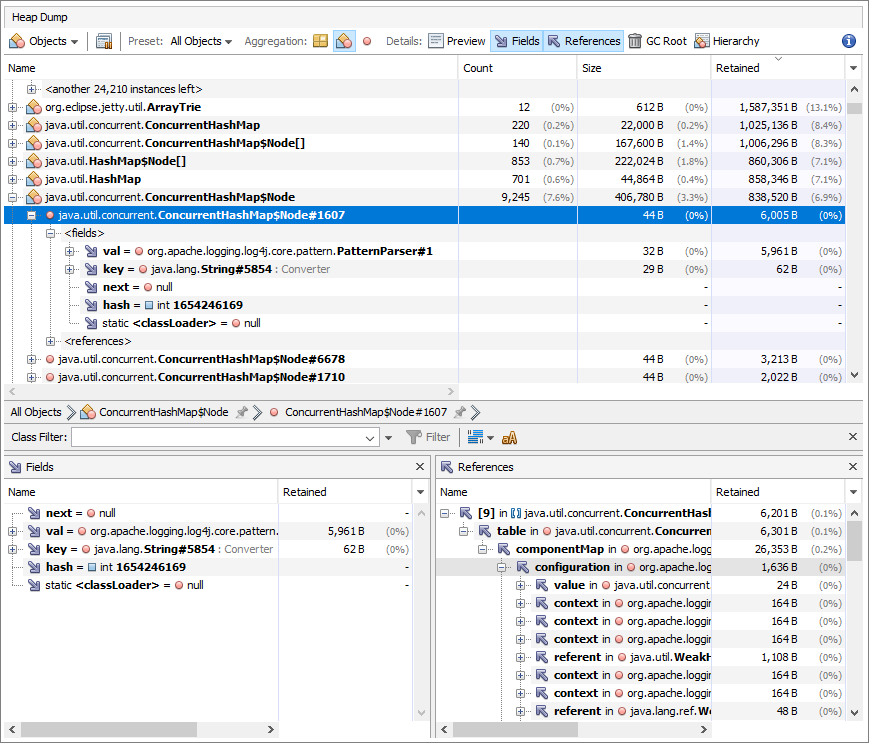The width and height of the screenshot is (869, 743).
Task: Click All Objects breadcrumb link
Action: 36,412
